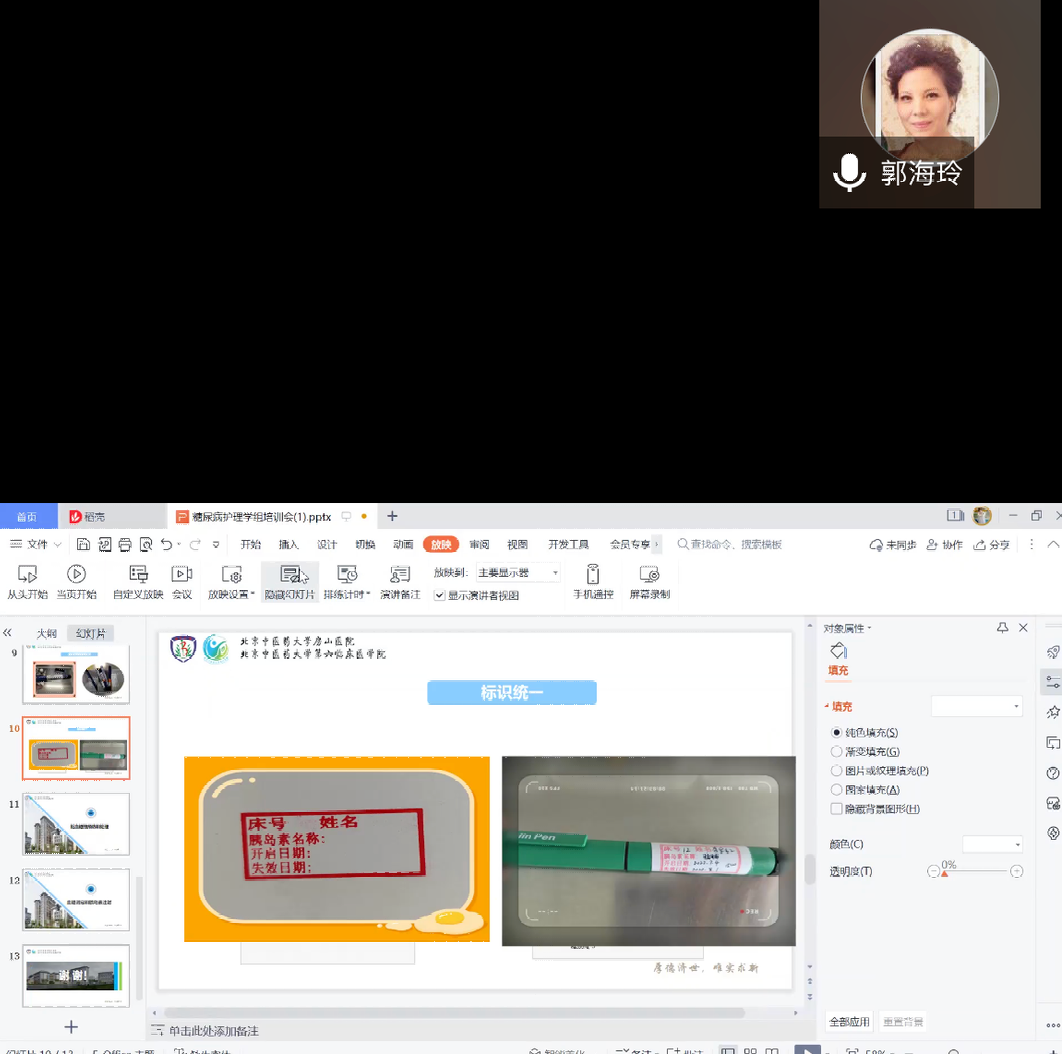Screen dimensions: 1062x1054
Task: Click the 全部应用 button
Action: 849,1022
